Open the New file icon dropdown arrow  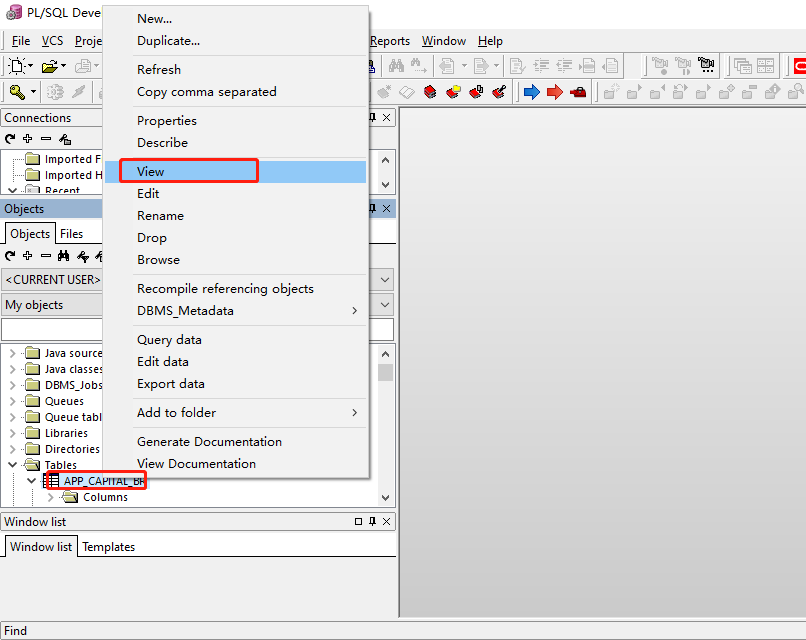click(30, 66)
